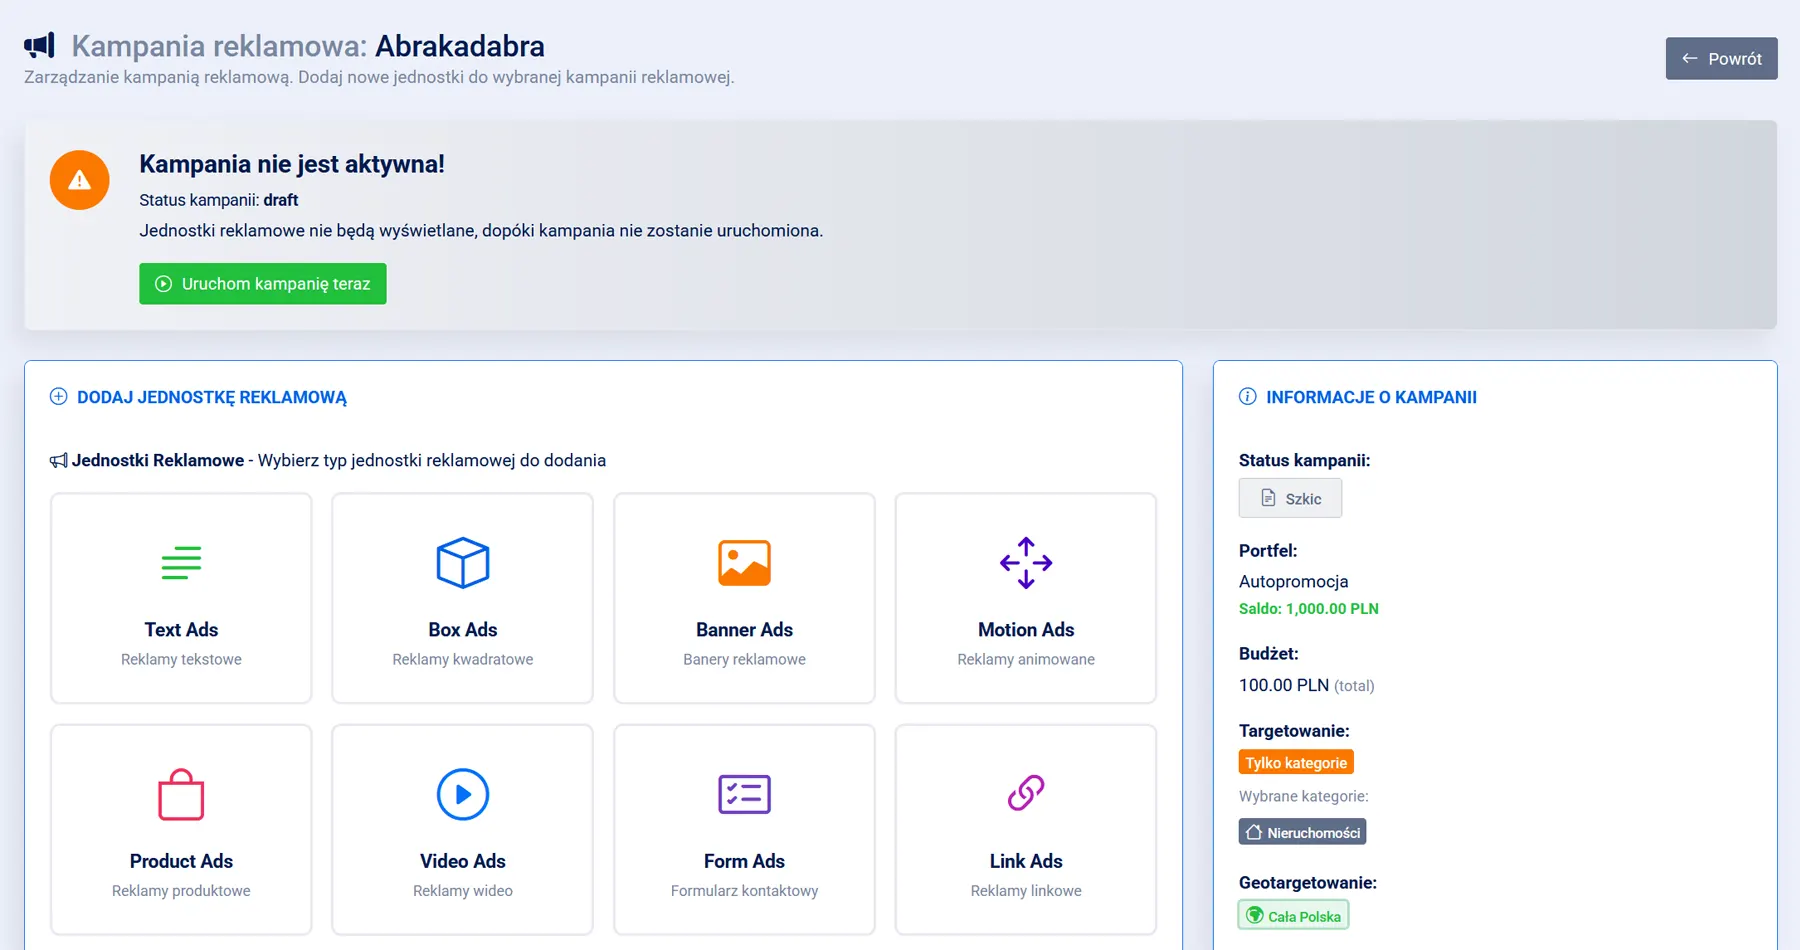
Task: Select the Video Ads play icon
Action: 463,794
